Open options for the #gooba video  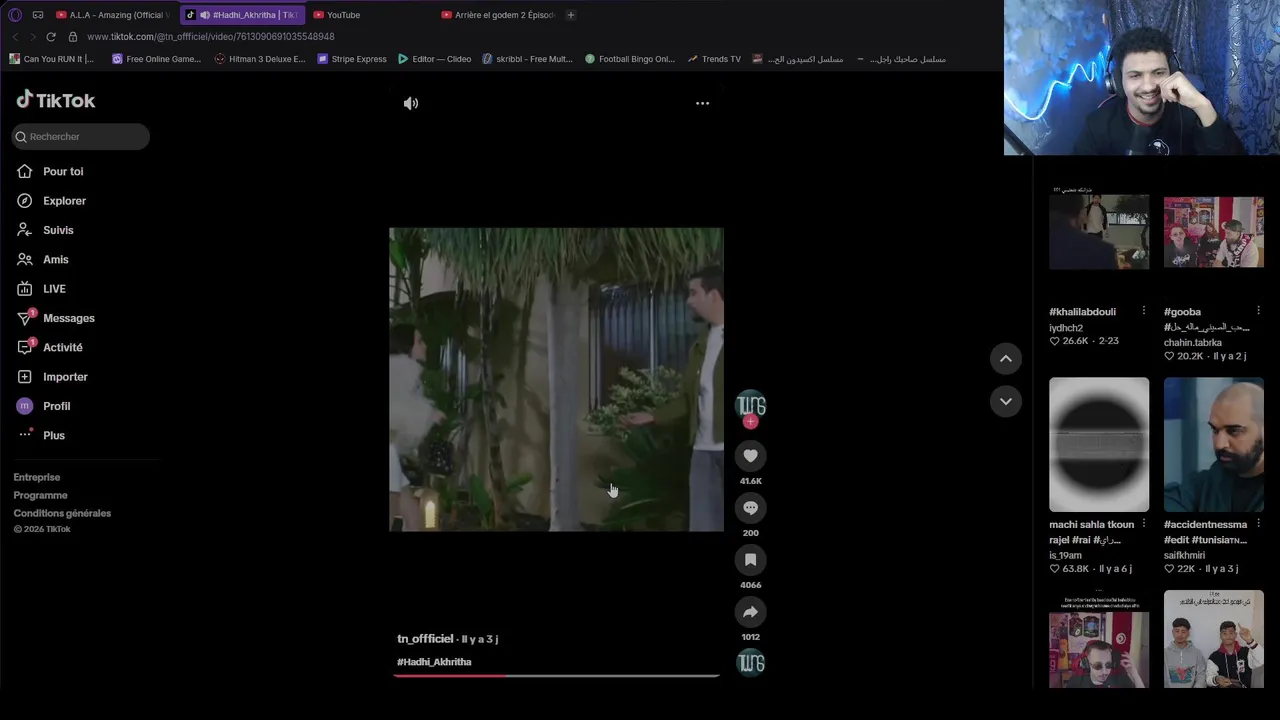tap(1258, 311)
